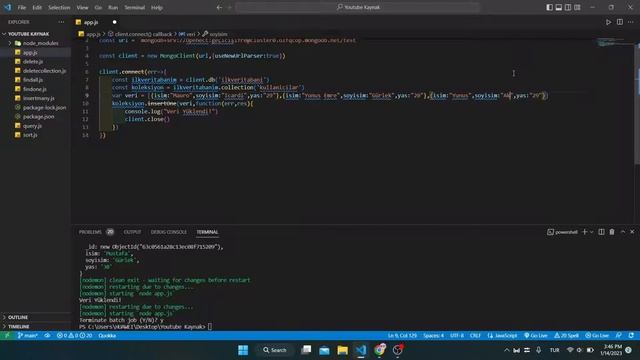640x360 pixels.
Task: Change CRLF end of line sequence
Action: (475, 336)
